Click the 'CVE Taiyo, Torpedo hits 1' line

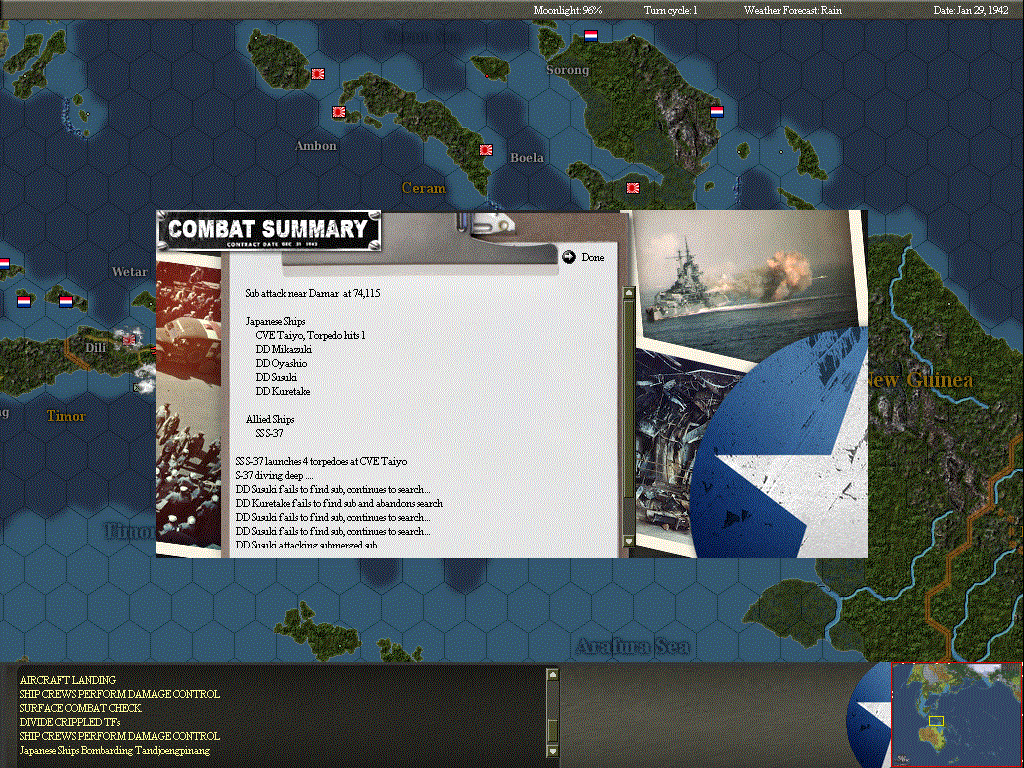click(x=310, y=336)
